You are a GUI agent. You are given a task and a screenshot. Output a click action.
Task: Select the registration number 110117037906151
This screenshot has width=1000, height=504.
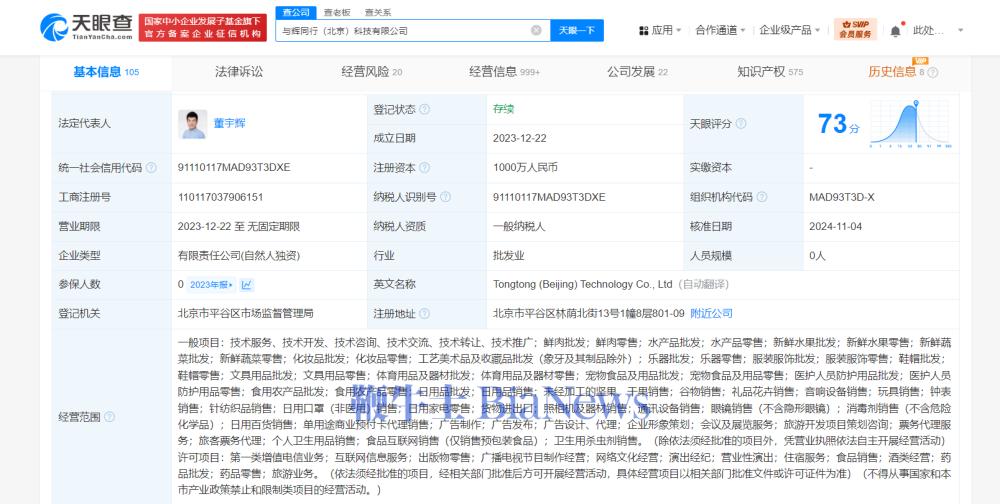(x=221, y=197)
